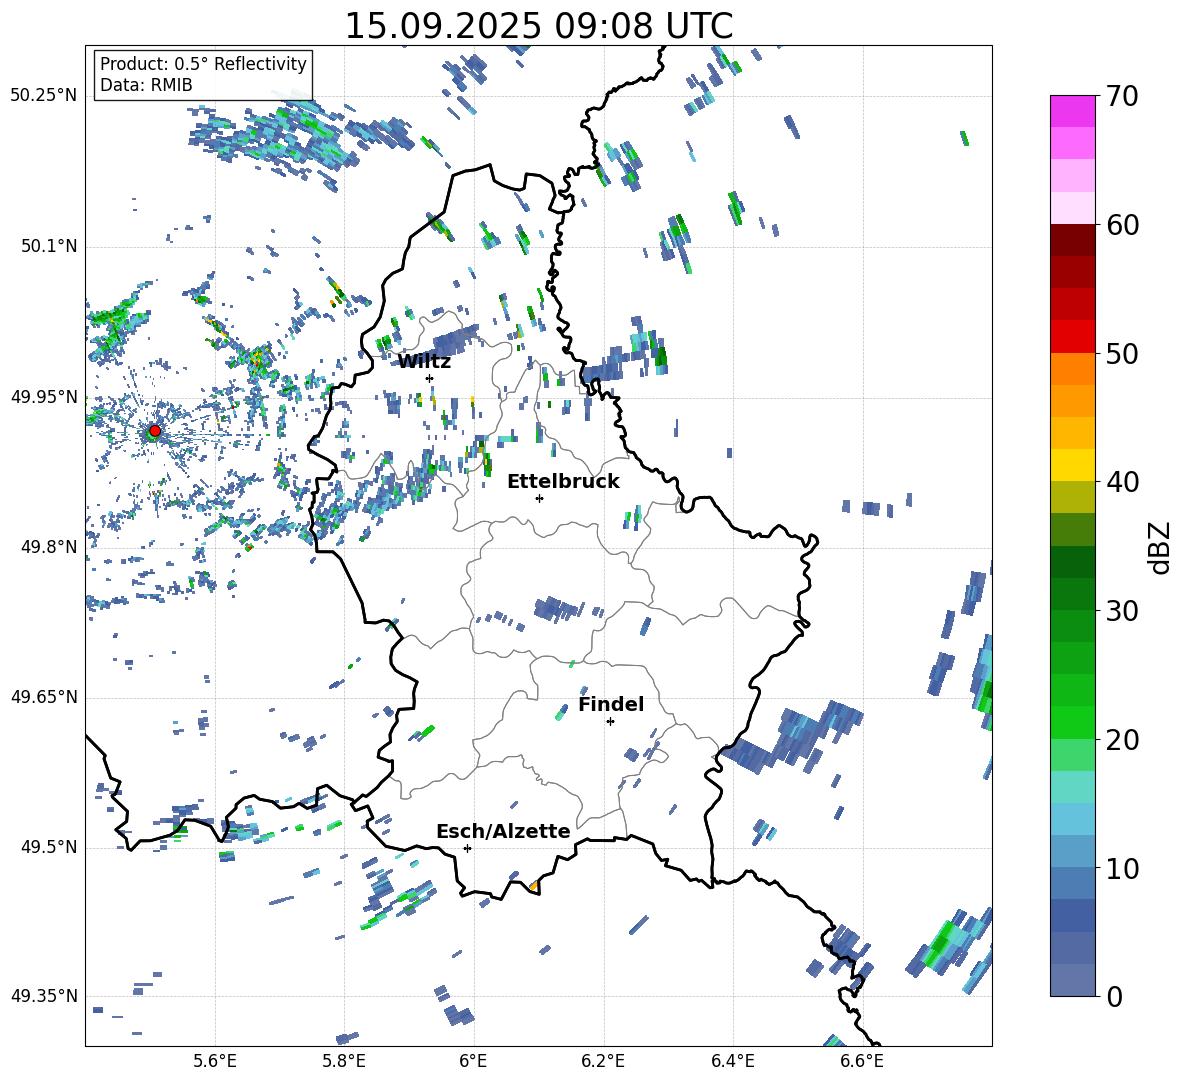Click the 0 value on colorbar

coord(1114,996)
